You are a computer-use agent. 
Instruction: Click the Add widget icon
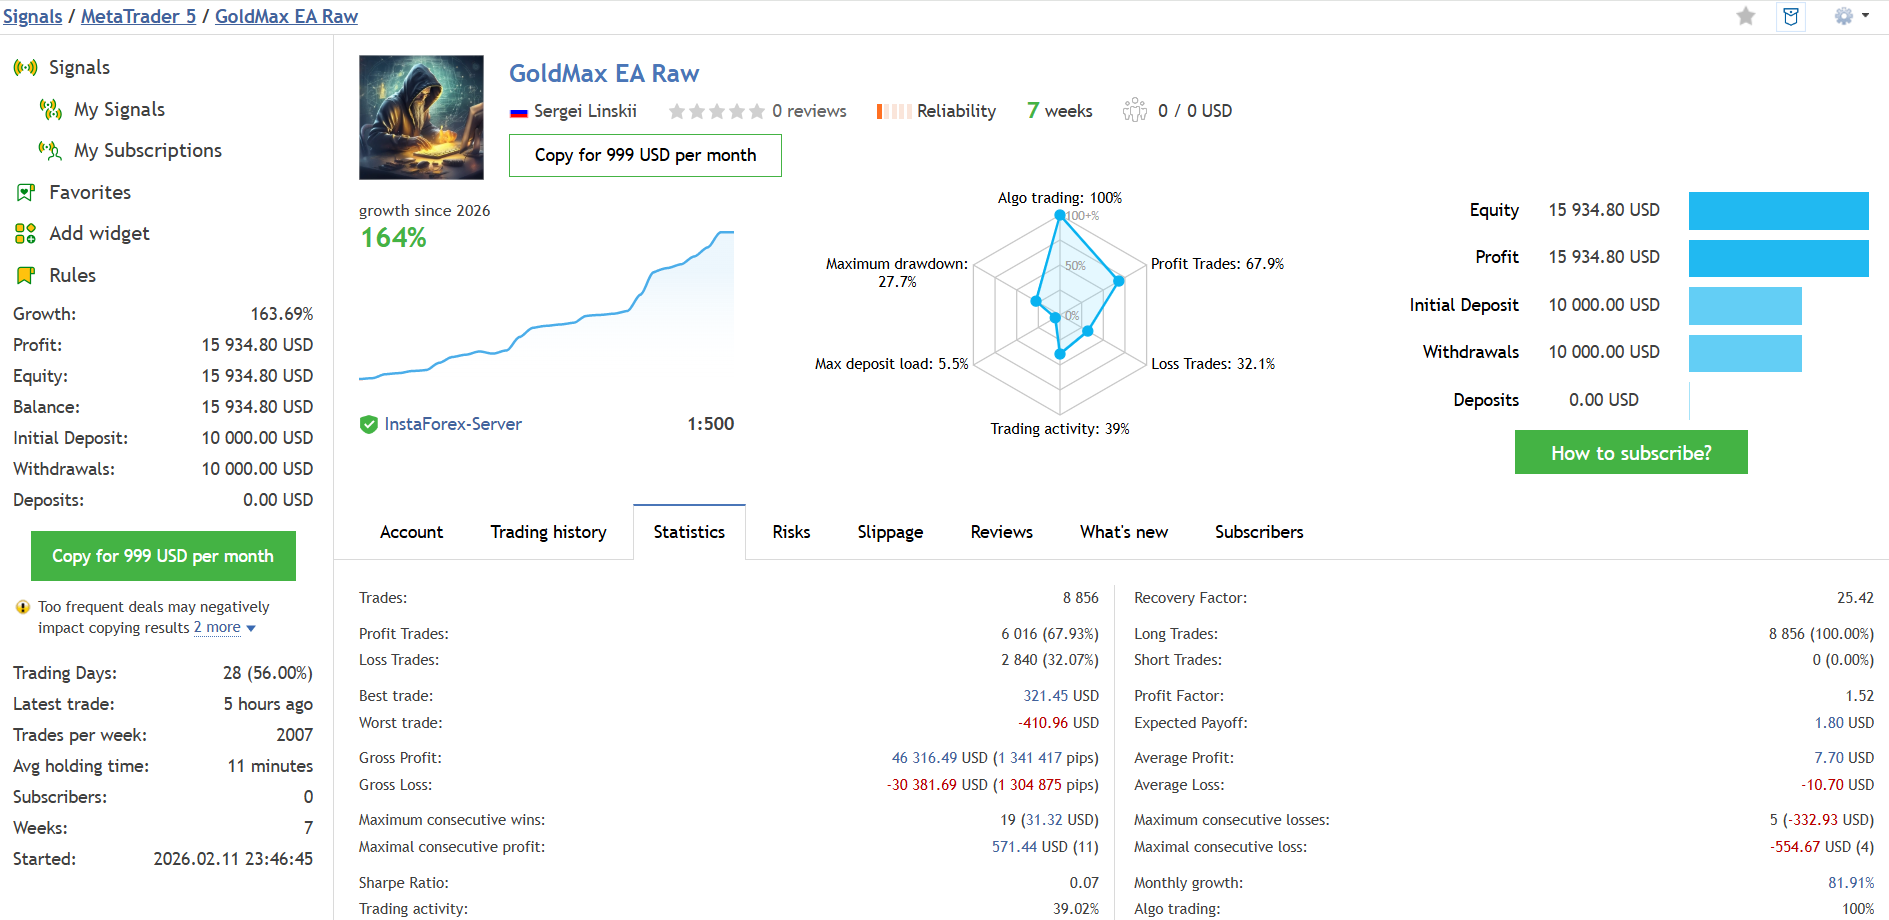(26, 233)
